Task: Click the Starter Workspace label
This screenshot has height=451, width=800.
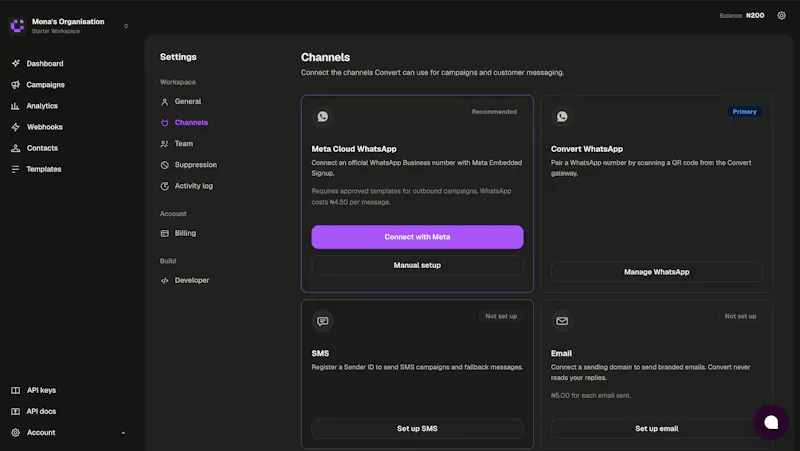Action: (x=56, y=31)
